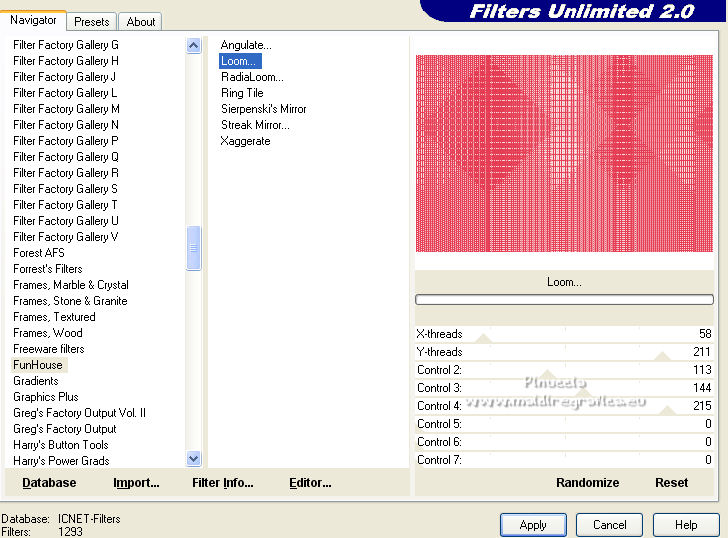This screenshot has height=538, width=728.
Task: Select Frames, Stone & Granite category
Action: coord(70,301)
